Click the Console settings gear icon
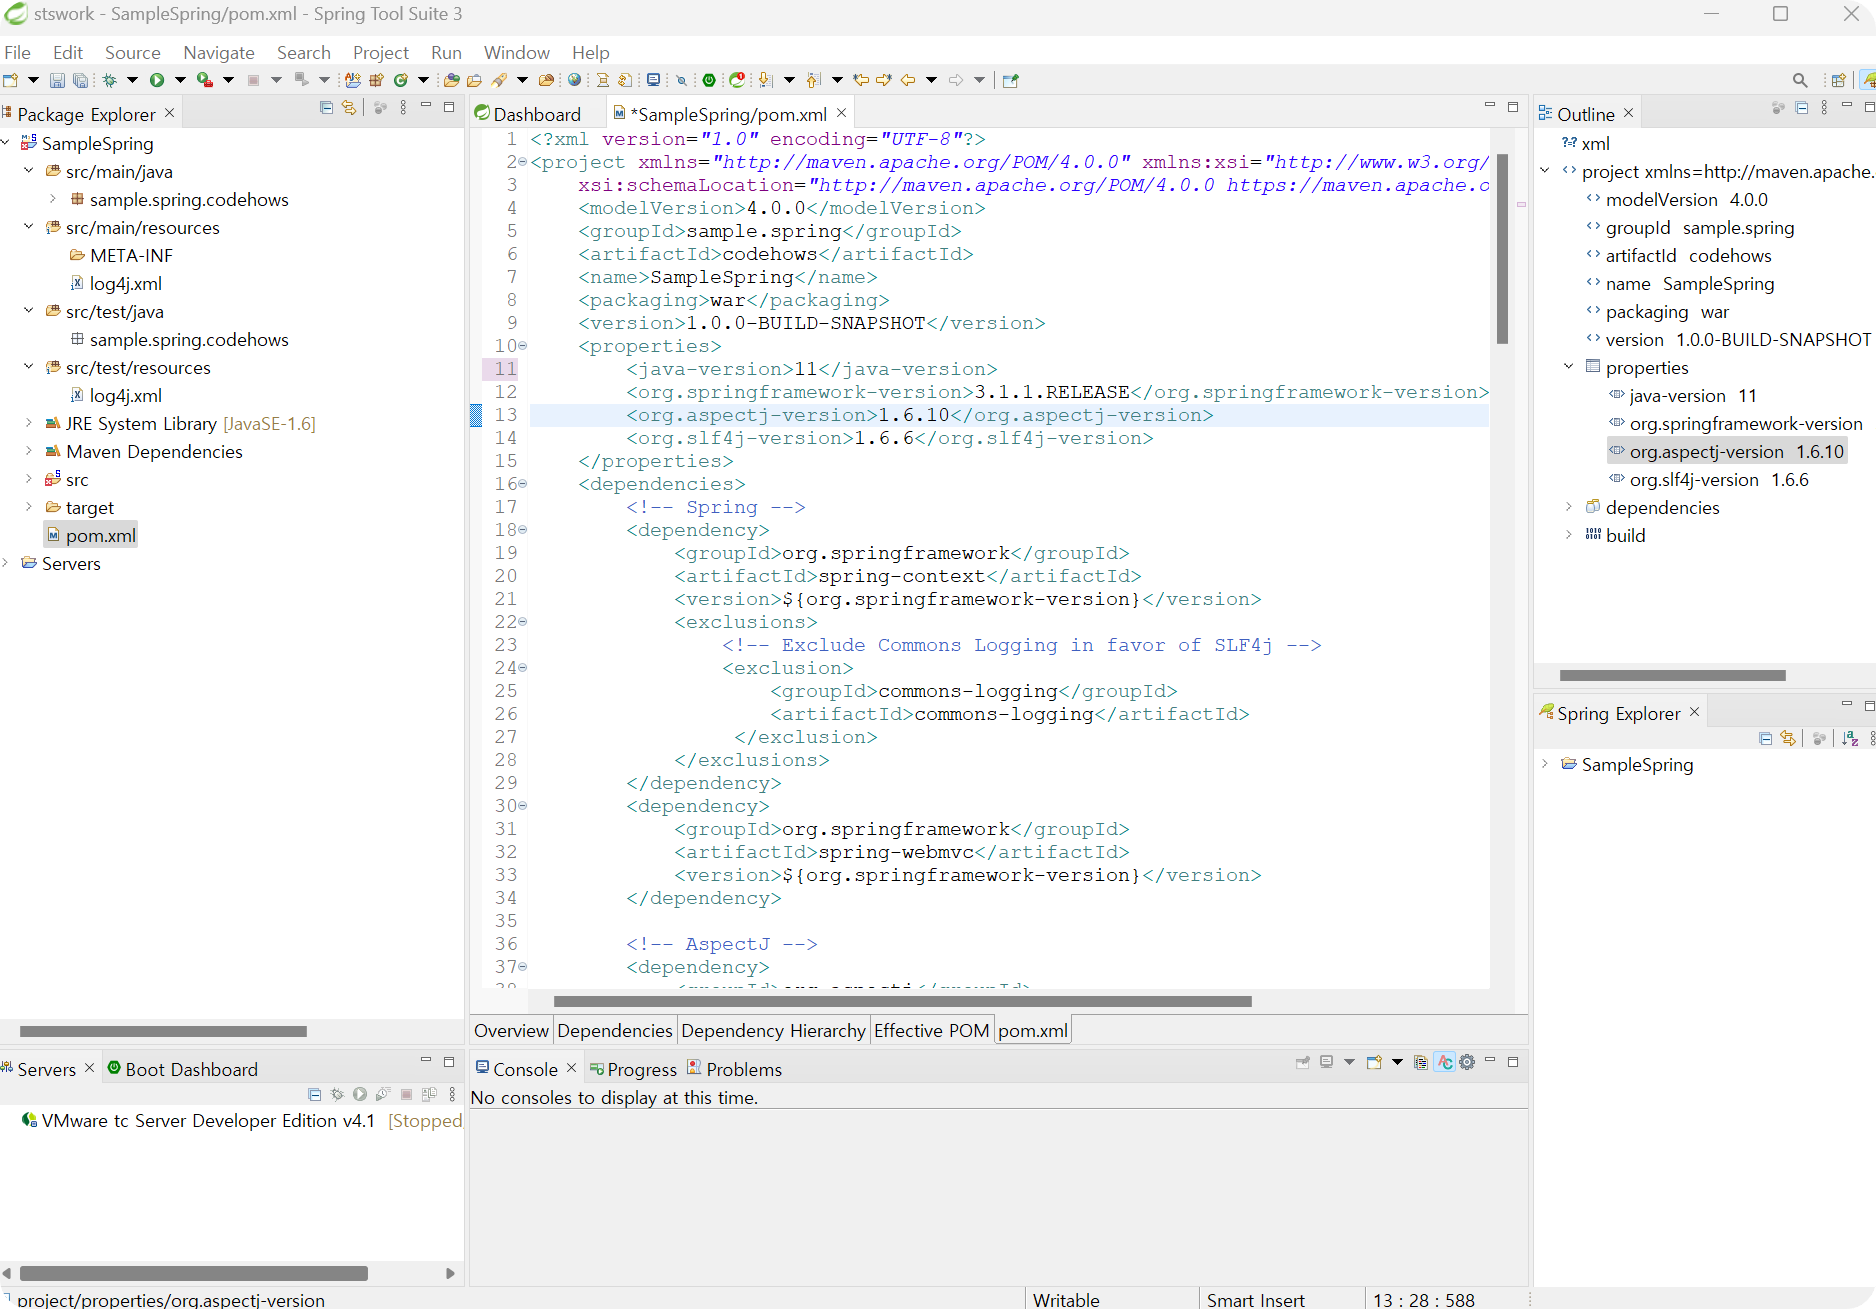Screen dimensions: 1876x1309 point(1467,1063)
